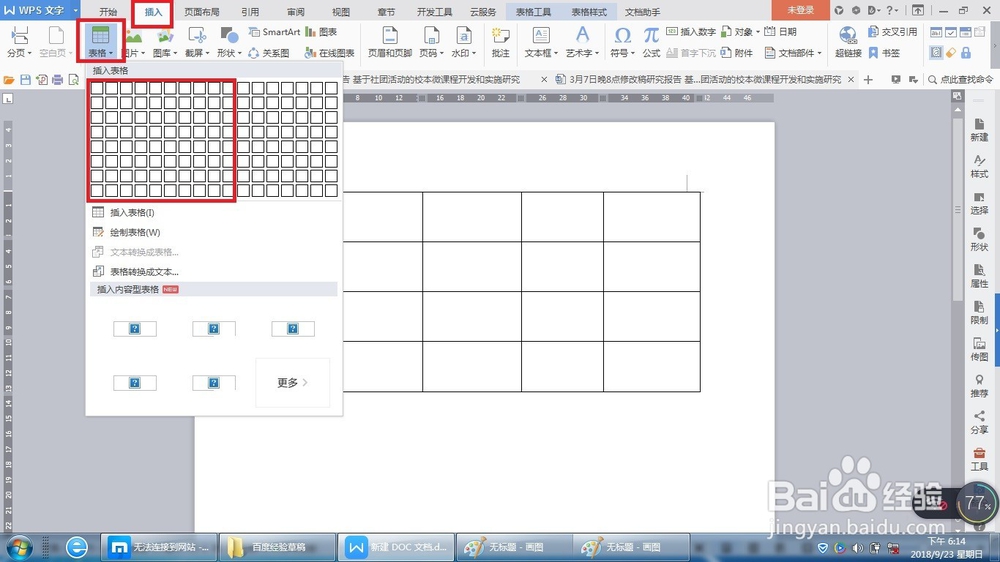This screenshot has height=562, width=1000.
Task: Open 在线图表 online charts
Action: pyautogui.click(x=329, y=53)
